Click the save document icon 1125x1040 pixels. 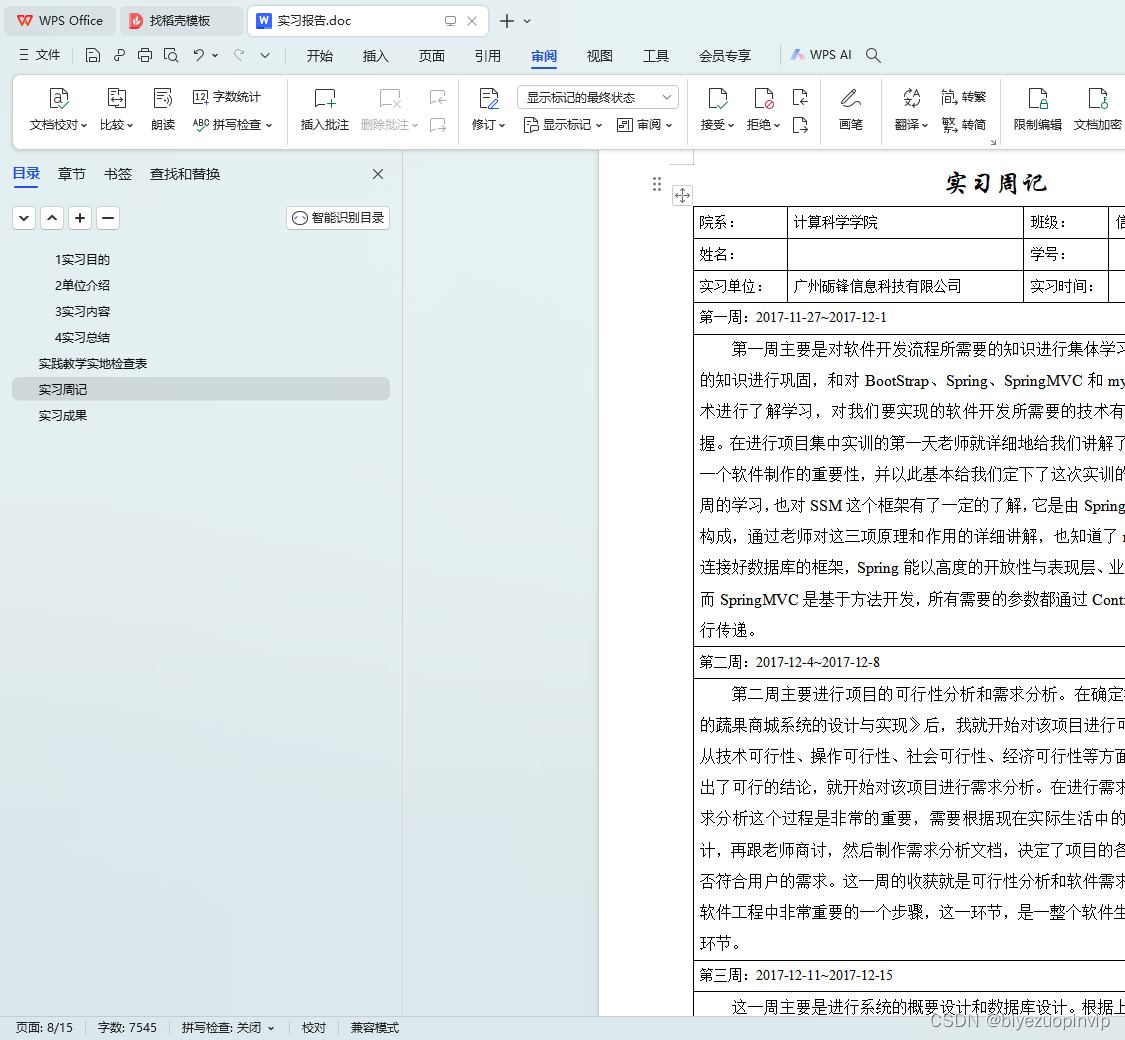click(x=93, y=55)
